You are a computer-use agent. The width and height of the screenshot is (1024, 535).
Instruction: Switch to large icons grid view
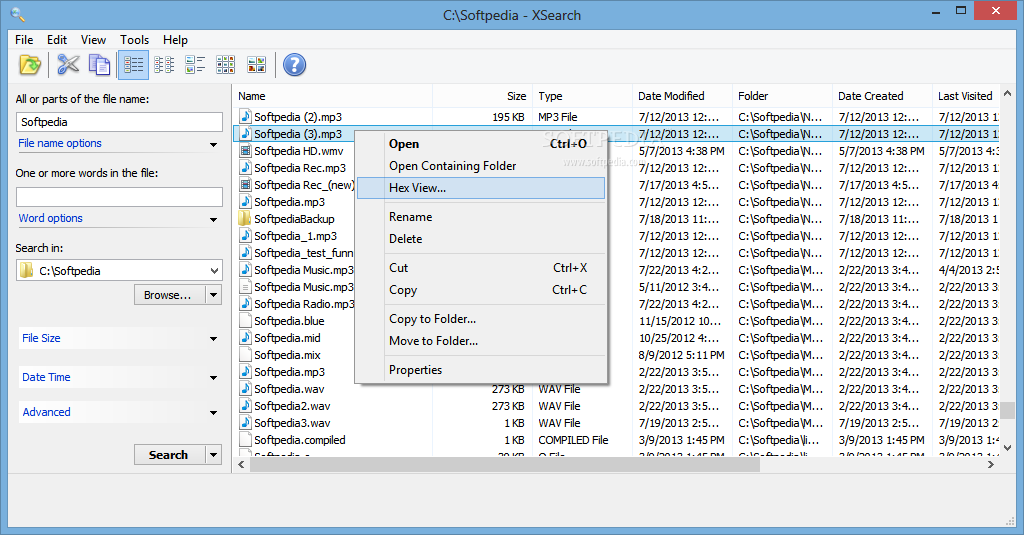coord(225,65)
